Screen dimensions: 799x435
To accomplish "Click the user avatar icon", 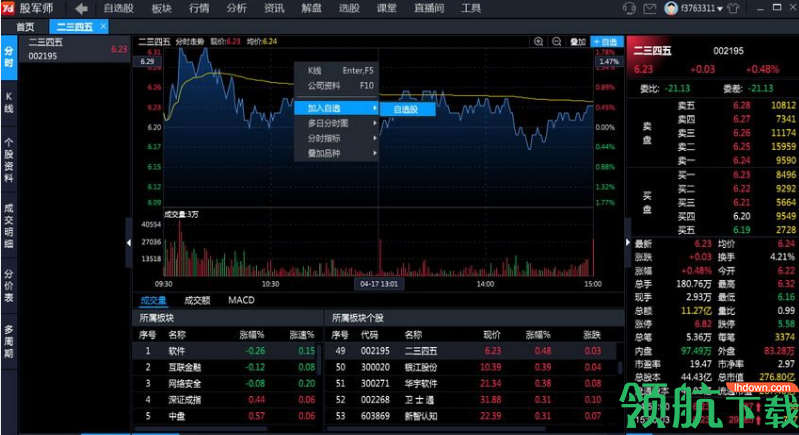I will [x=671, y=8].
